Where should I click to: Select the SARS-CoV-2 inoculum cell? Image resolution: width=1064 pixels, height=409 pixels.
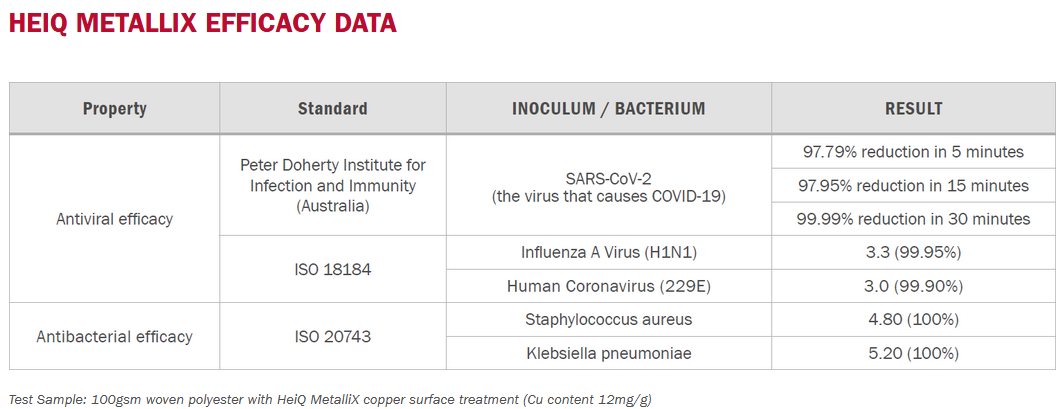(x=608, y=185)
